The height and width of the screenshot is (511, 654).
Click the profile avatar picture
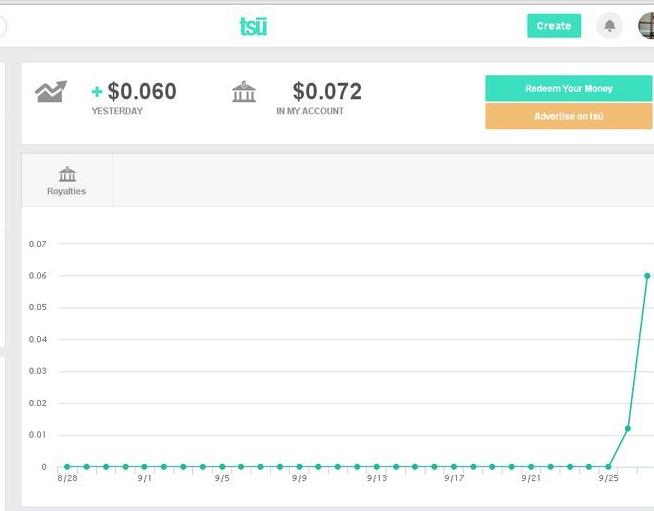[646, 26]
